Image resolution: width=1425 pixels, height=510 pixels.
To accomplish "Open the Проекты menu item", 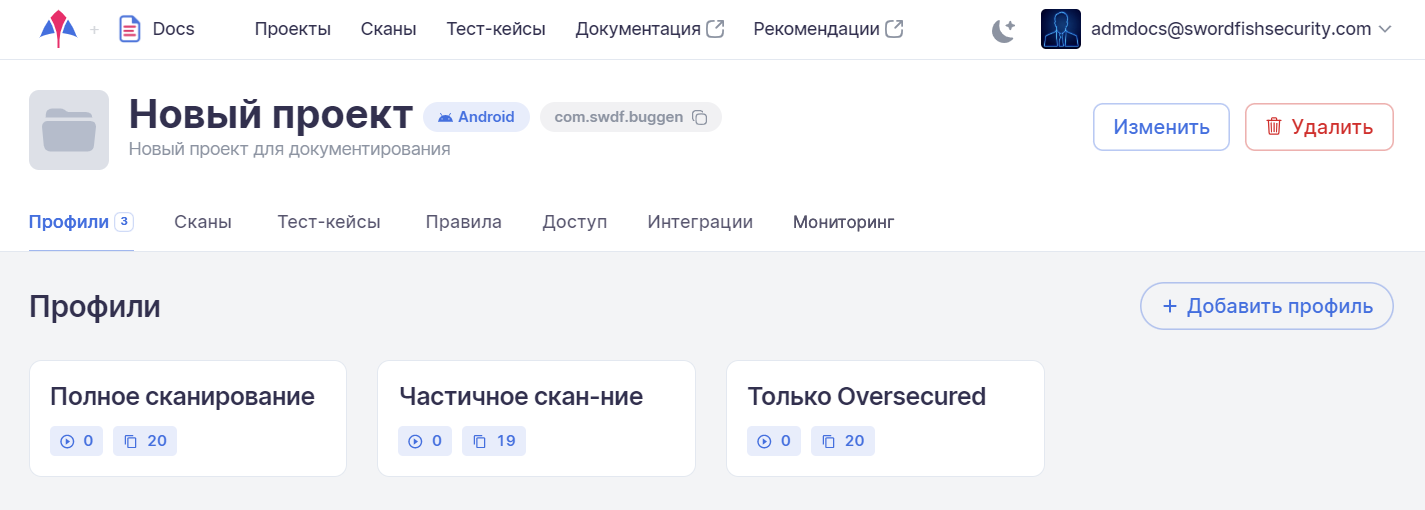I will click(x=292, y=29).
